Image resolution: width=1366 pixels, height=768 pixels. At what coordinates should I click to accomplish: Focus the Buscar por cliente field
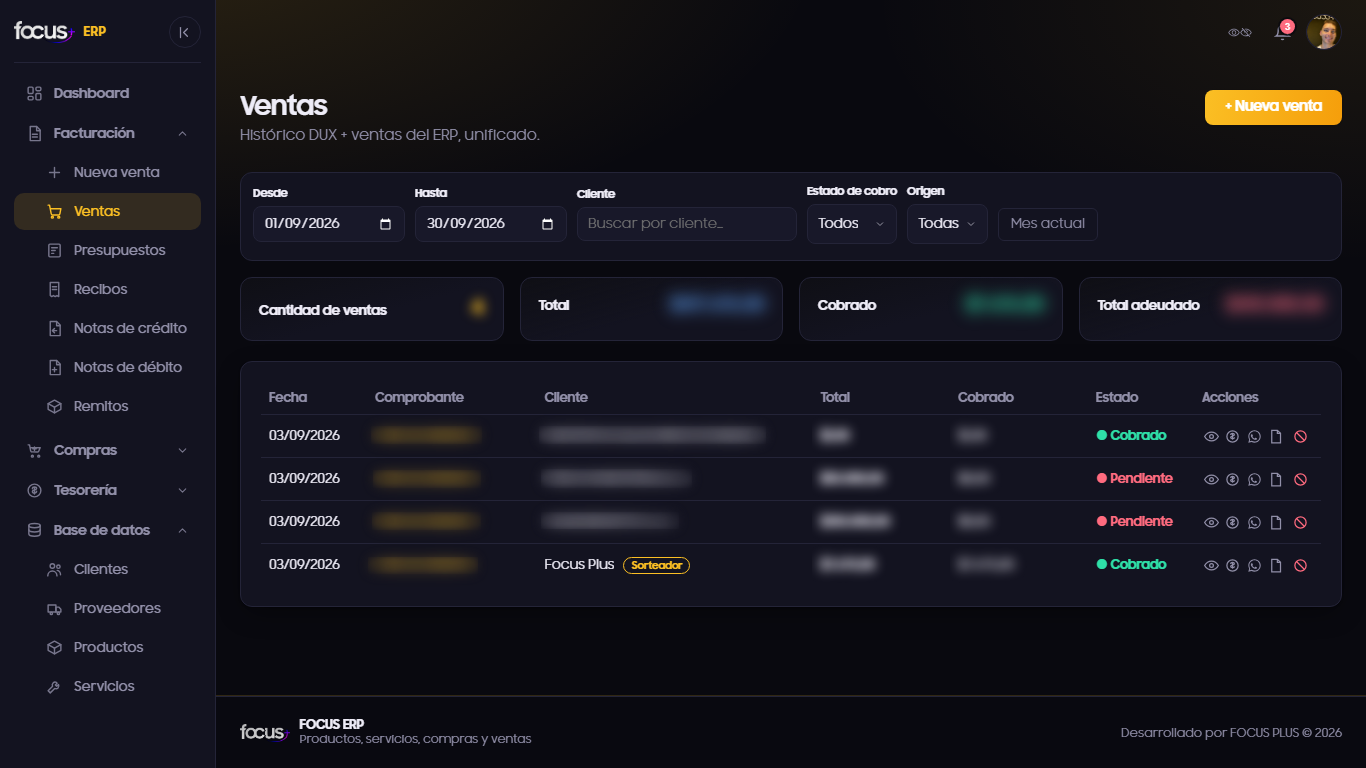(687, 224)
